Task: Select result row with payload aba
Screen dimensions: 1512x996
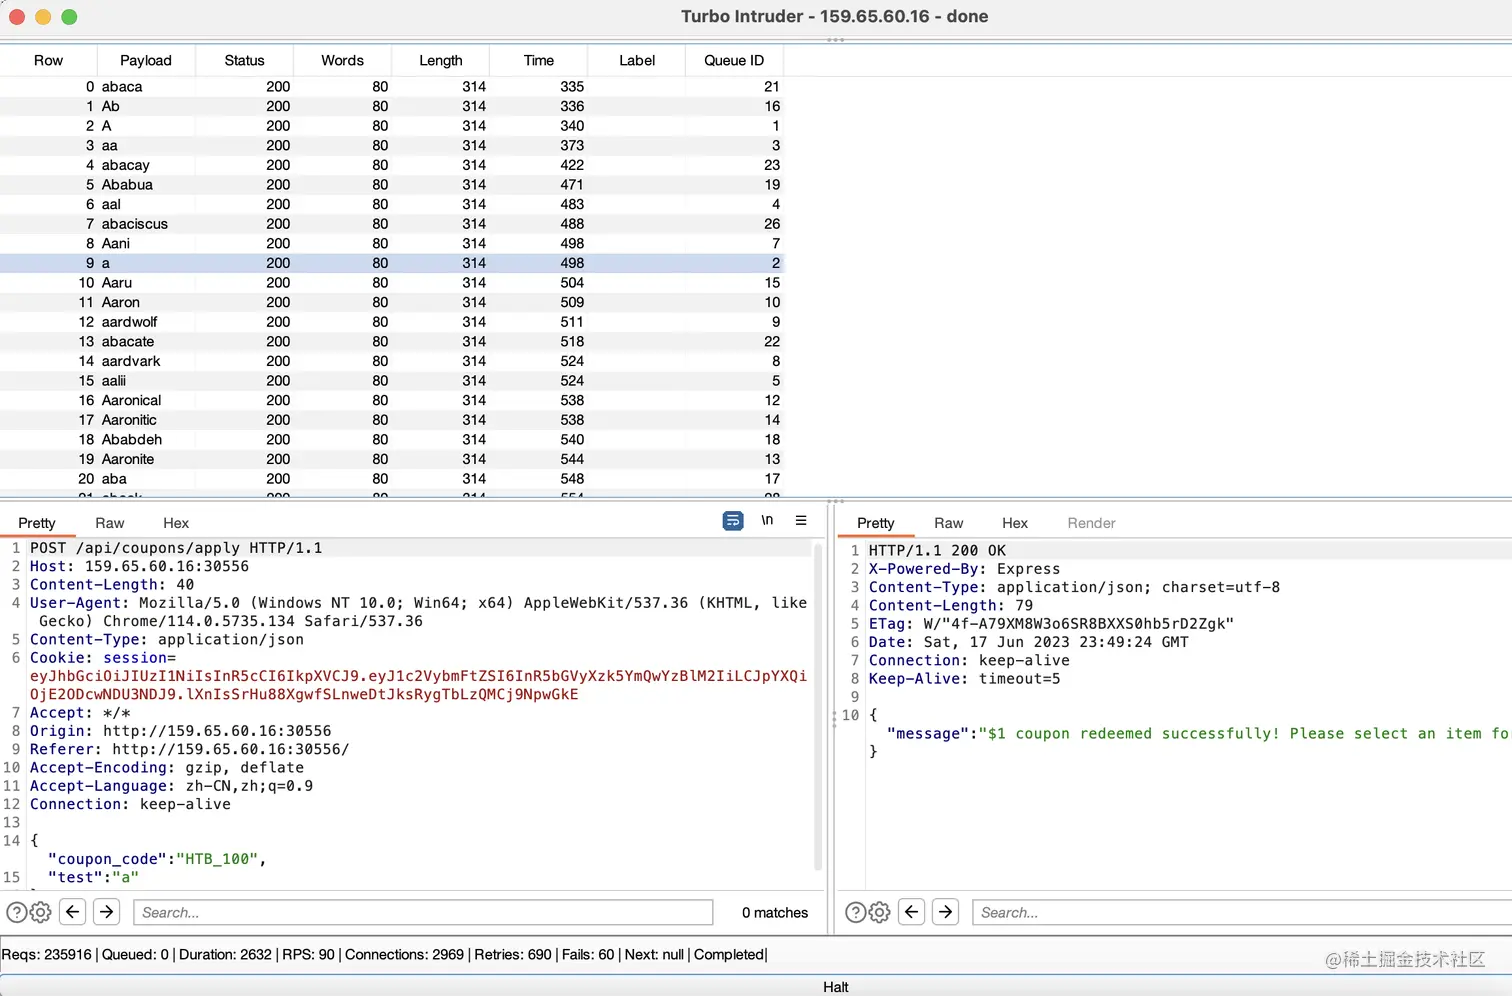Action: (392, 479)
